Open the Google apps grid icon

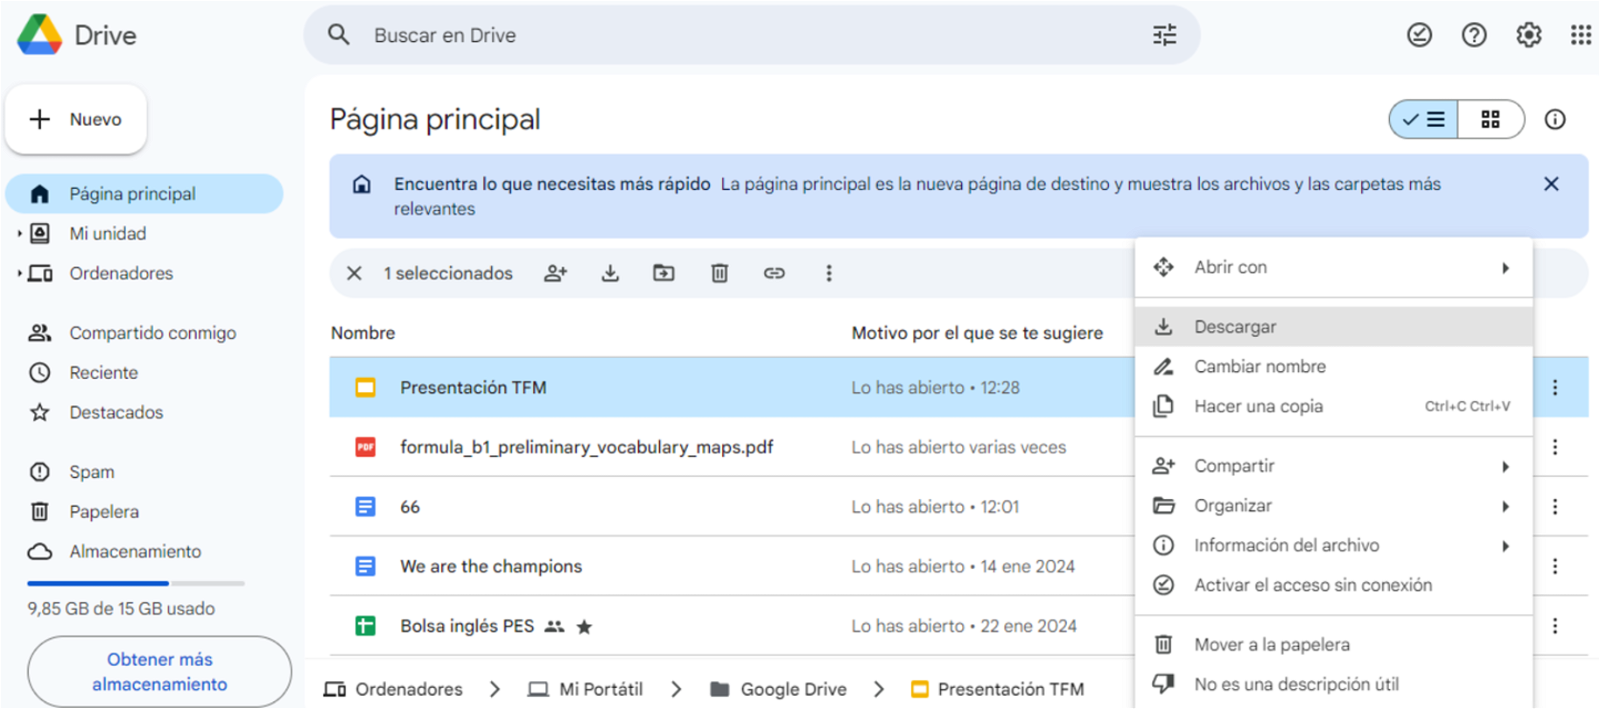pyautogui.click(x=1581, y=35)
